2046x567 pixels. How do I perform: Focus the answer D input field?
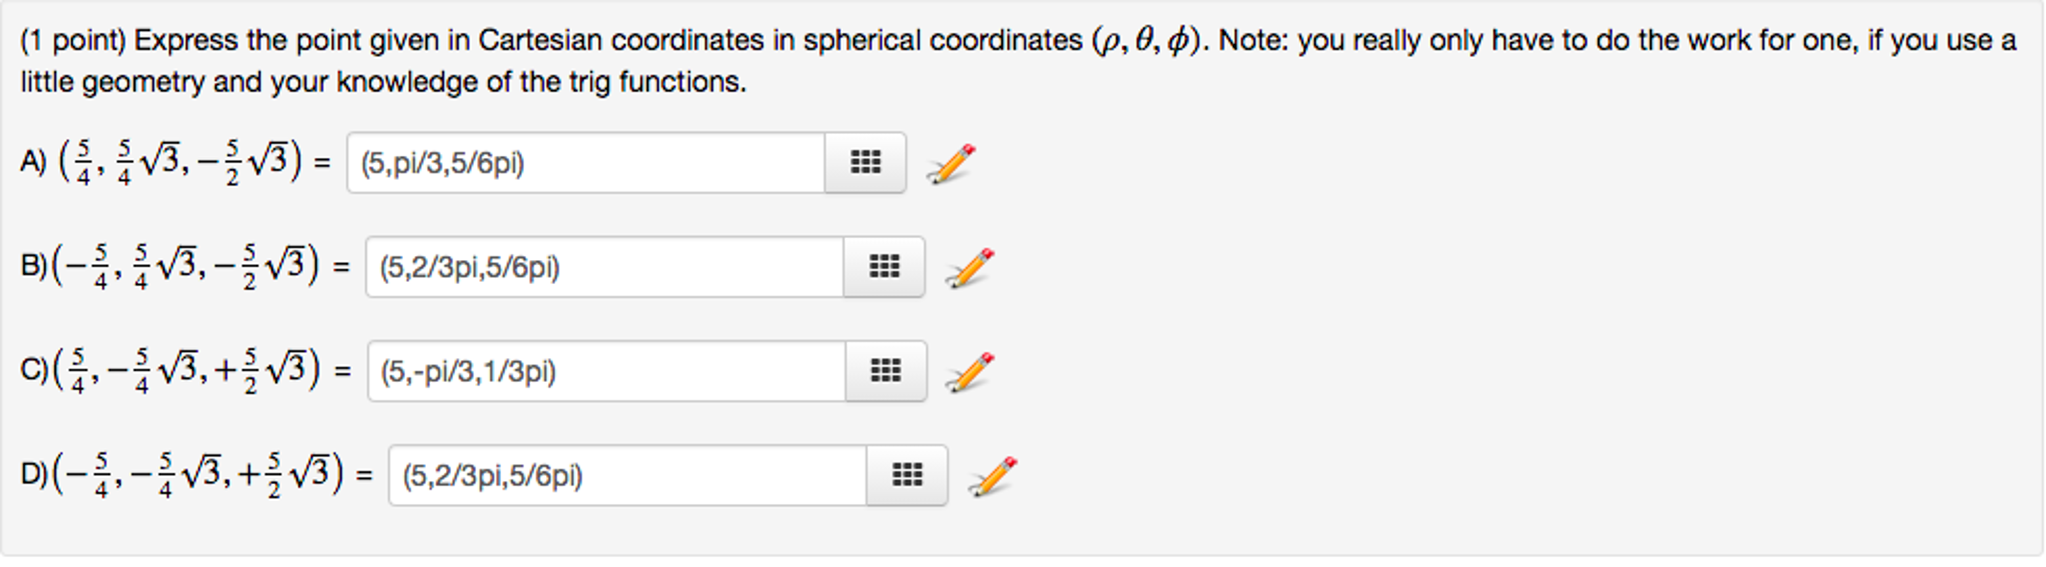point(628,475)
